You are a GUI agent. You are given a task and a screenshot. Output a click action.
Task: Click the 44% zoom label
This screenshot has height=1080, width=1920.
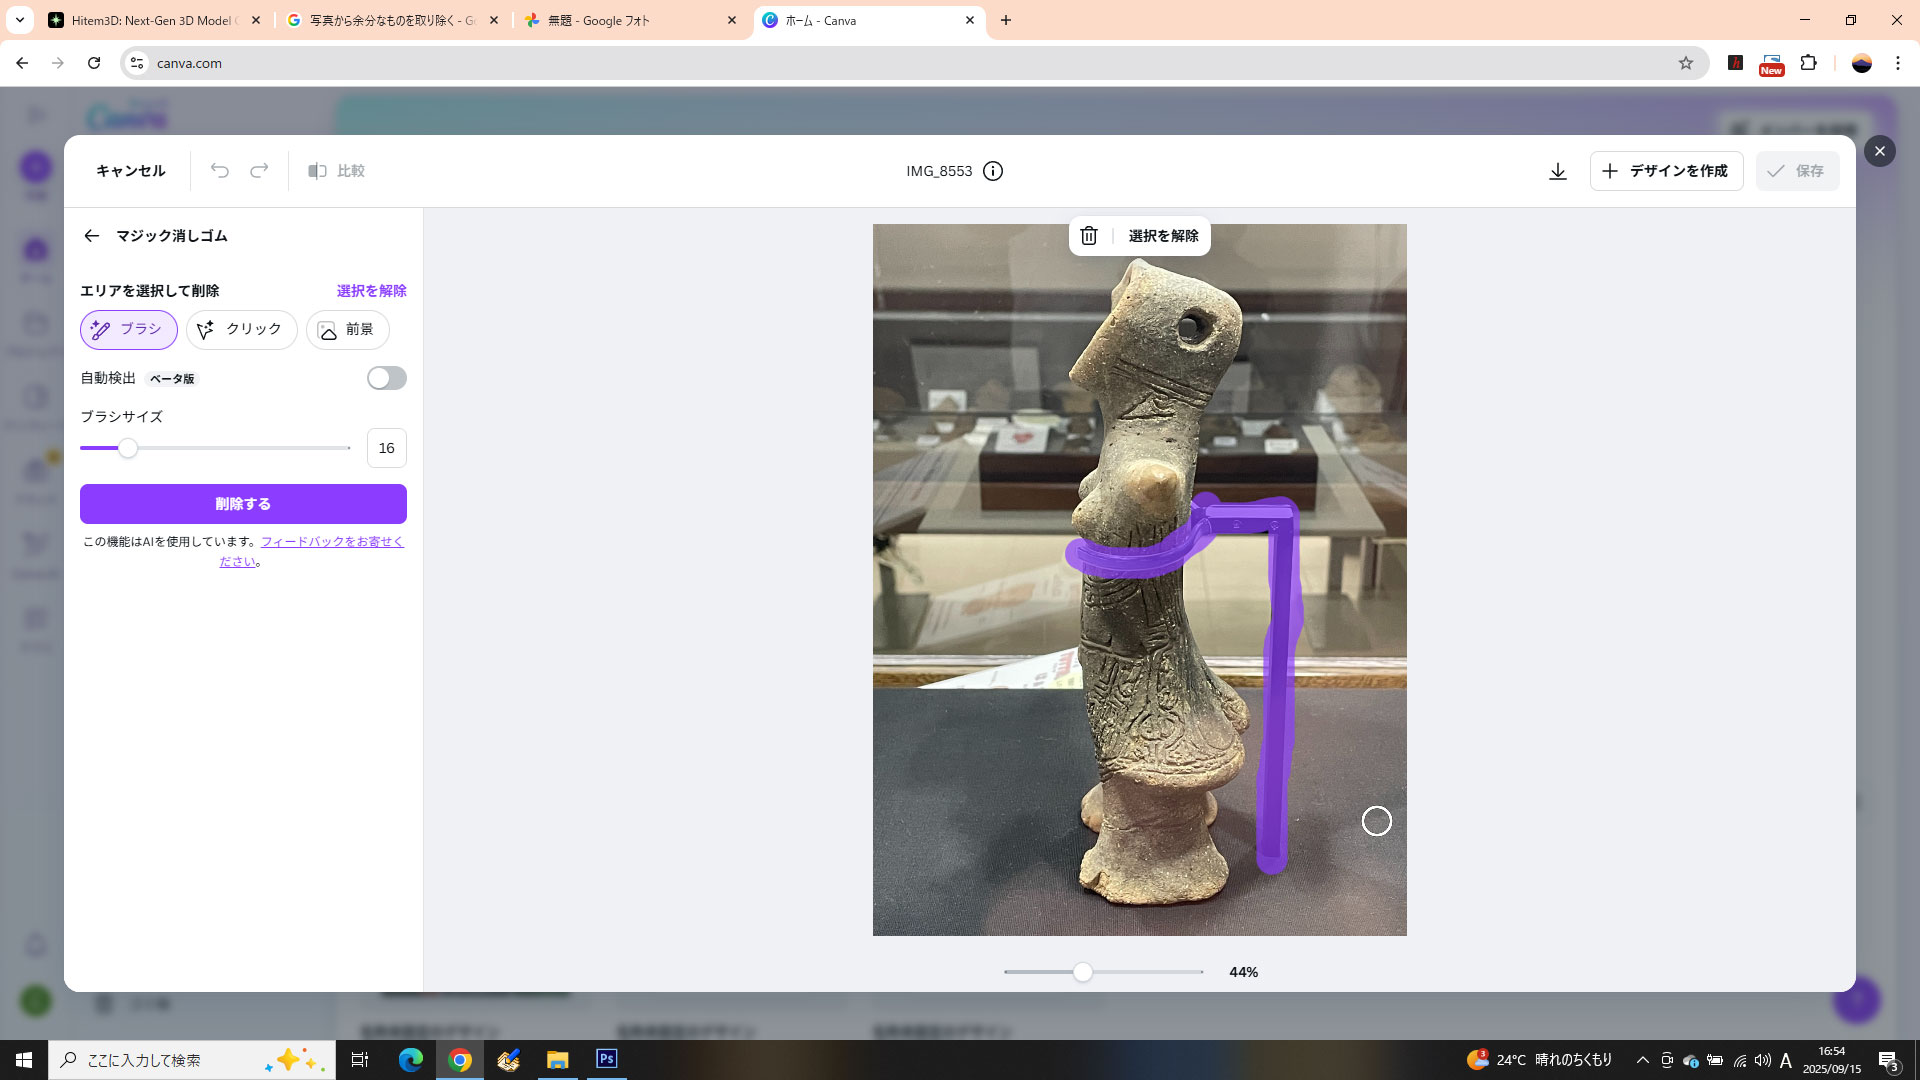point(1243,972)
